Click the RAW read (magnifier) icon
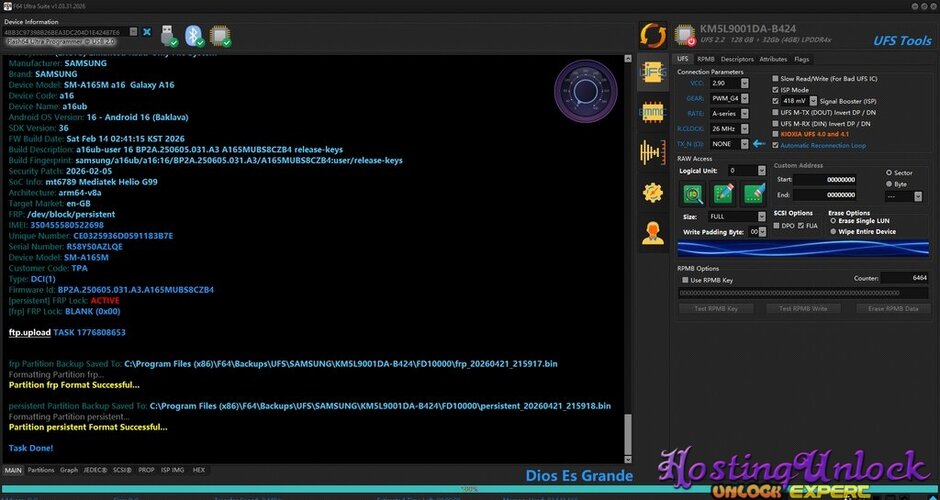This screenshot has width=940, height=500. coord(694,194)
